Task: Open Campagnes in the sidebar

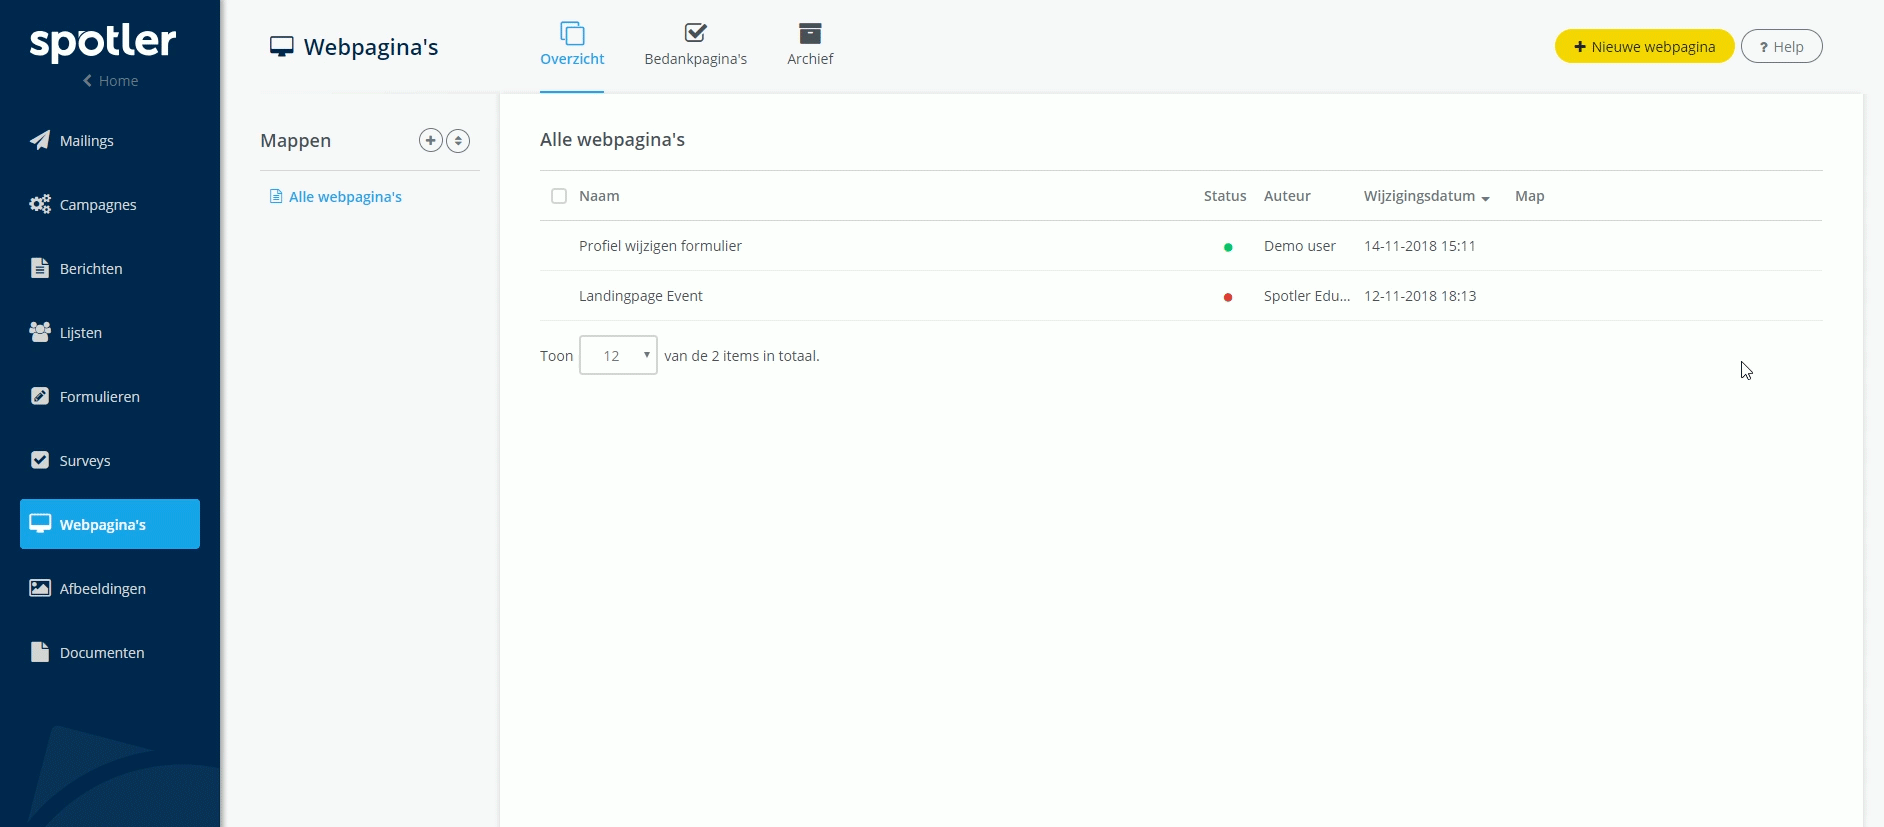Action: tap(110, 204)
